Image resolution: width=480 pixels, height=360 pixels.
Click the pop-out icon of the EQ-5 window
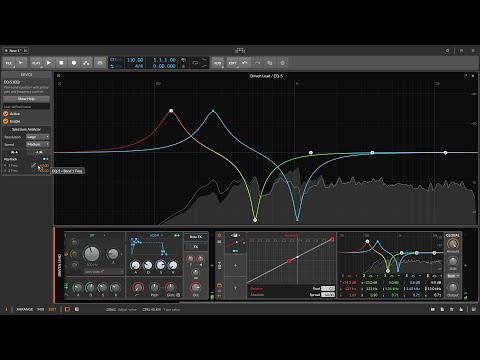[465, 76]
